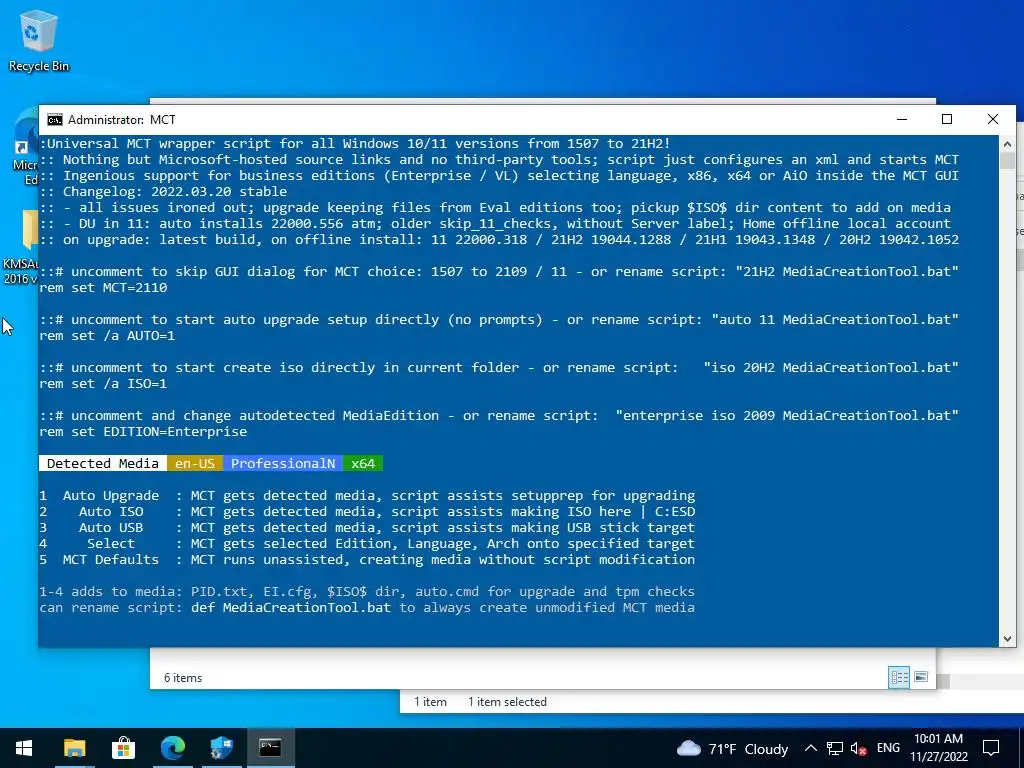The height and width of the screenshot is (768, 1024).
Task: Click the console scrollbar down arrow
Action: 1007,639
